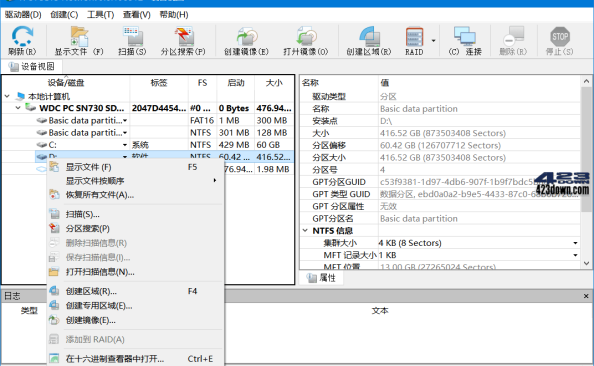Expand 显示文件按顺序 submenu
The height and width of the screenshot is (366, 594).
pos(136,181)
